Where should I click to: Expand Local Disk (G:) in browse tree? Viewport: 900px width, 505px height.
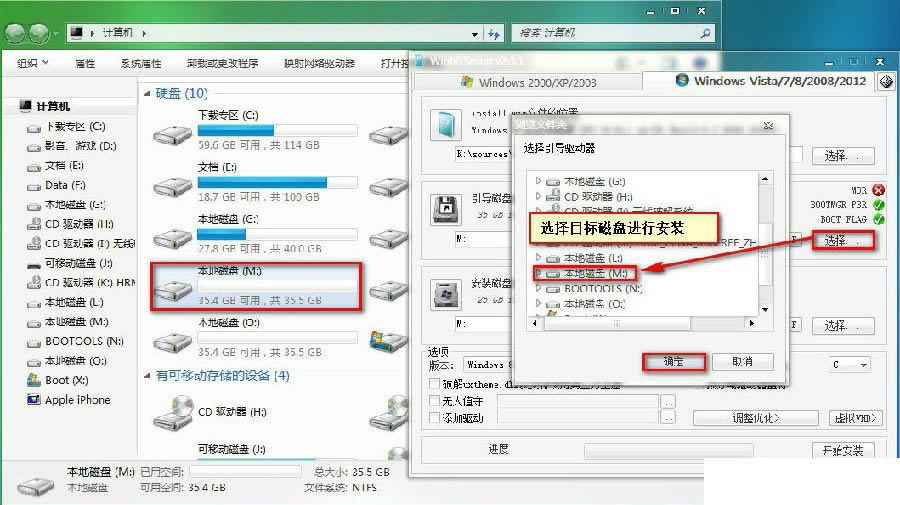point(538,181)
